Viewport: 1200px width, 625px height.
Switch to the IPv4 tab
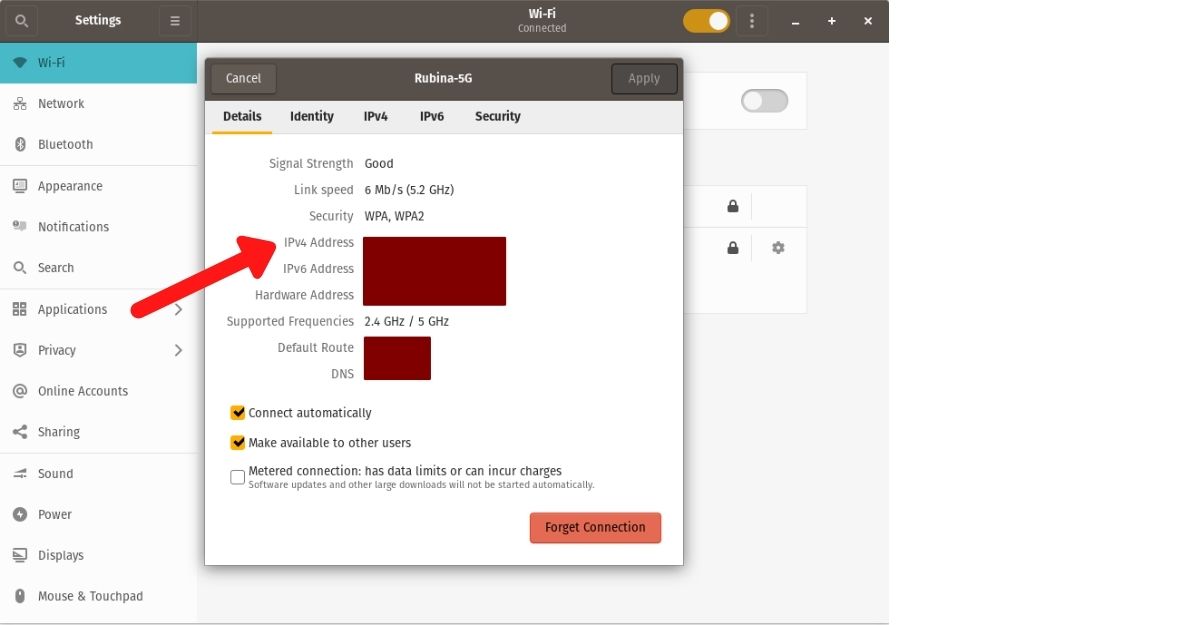pos(376,117)
